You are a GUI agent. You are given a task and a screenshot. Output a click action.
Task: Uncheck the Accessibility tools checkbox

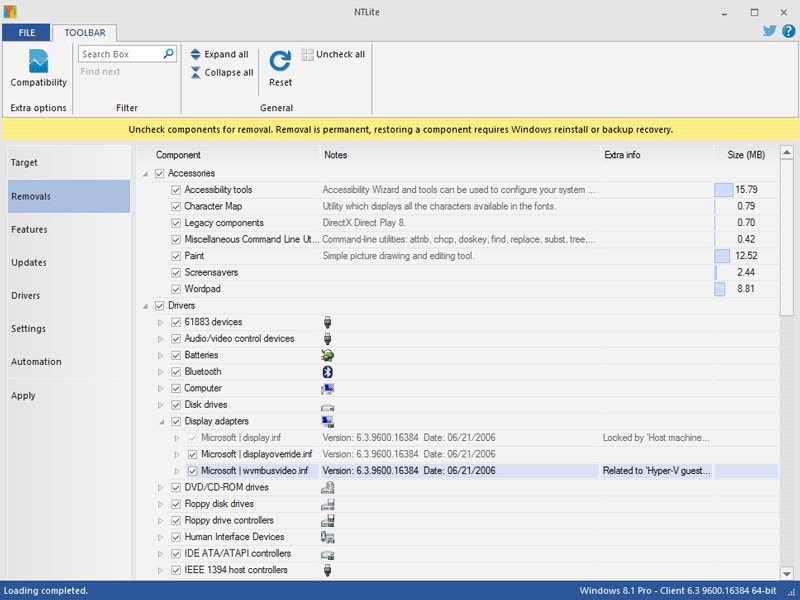tap(176, 190)
